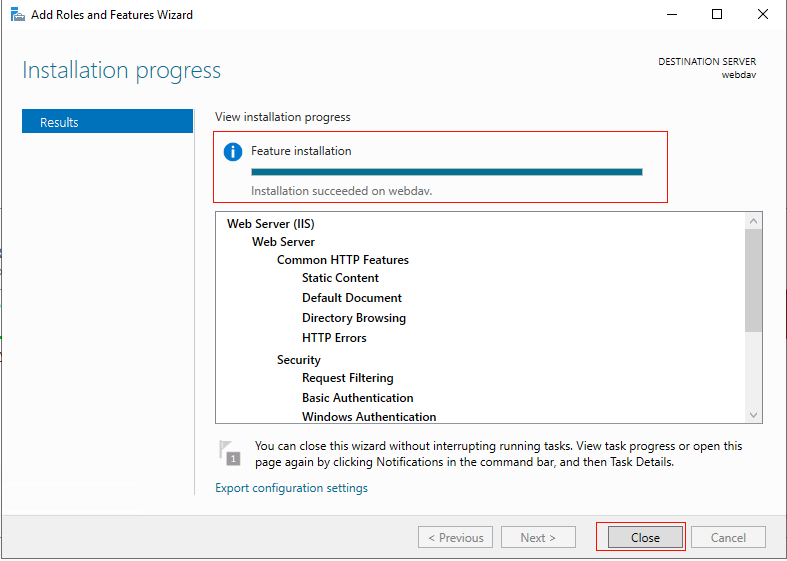
Task: Click the Add Roles wizard title icon
Action: point(18,15)
